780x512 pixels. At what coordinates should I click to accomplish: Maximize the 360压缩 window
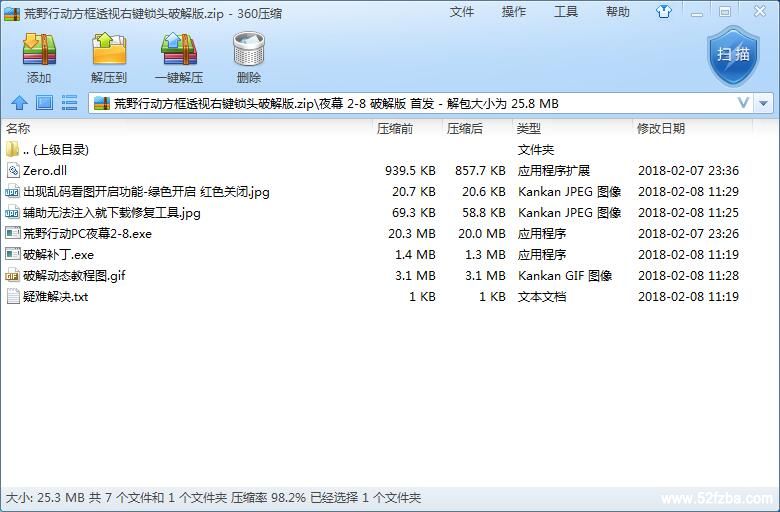[725, 11]
